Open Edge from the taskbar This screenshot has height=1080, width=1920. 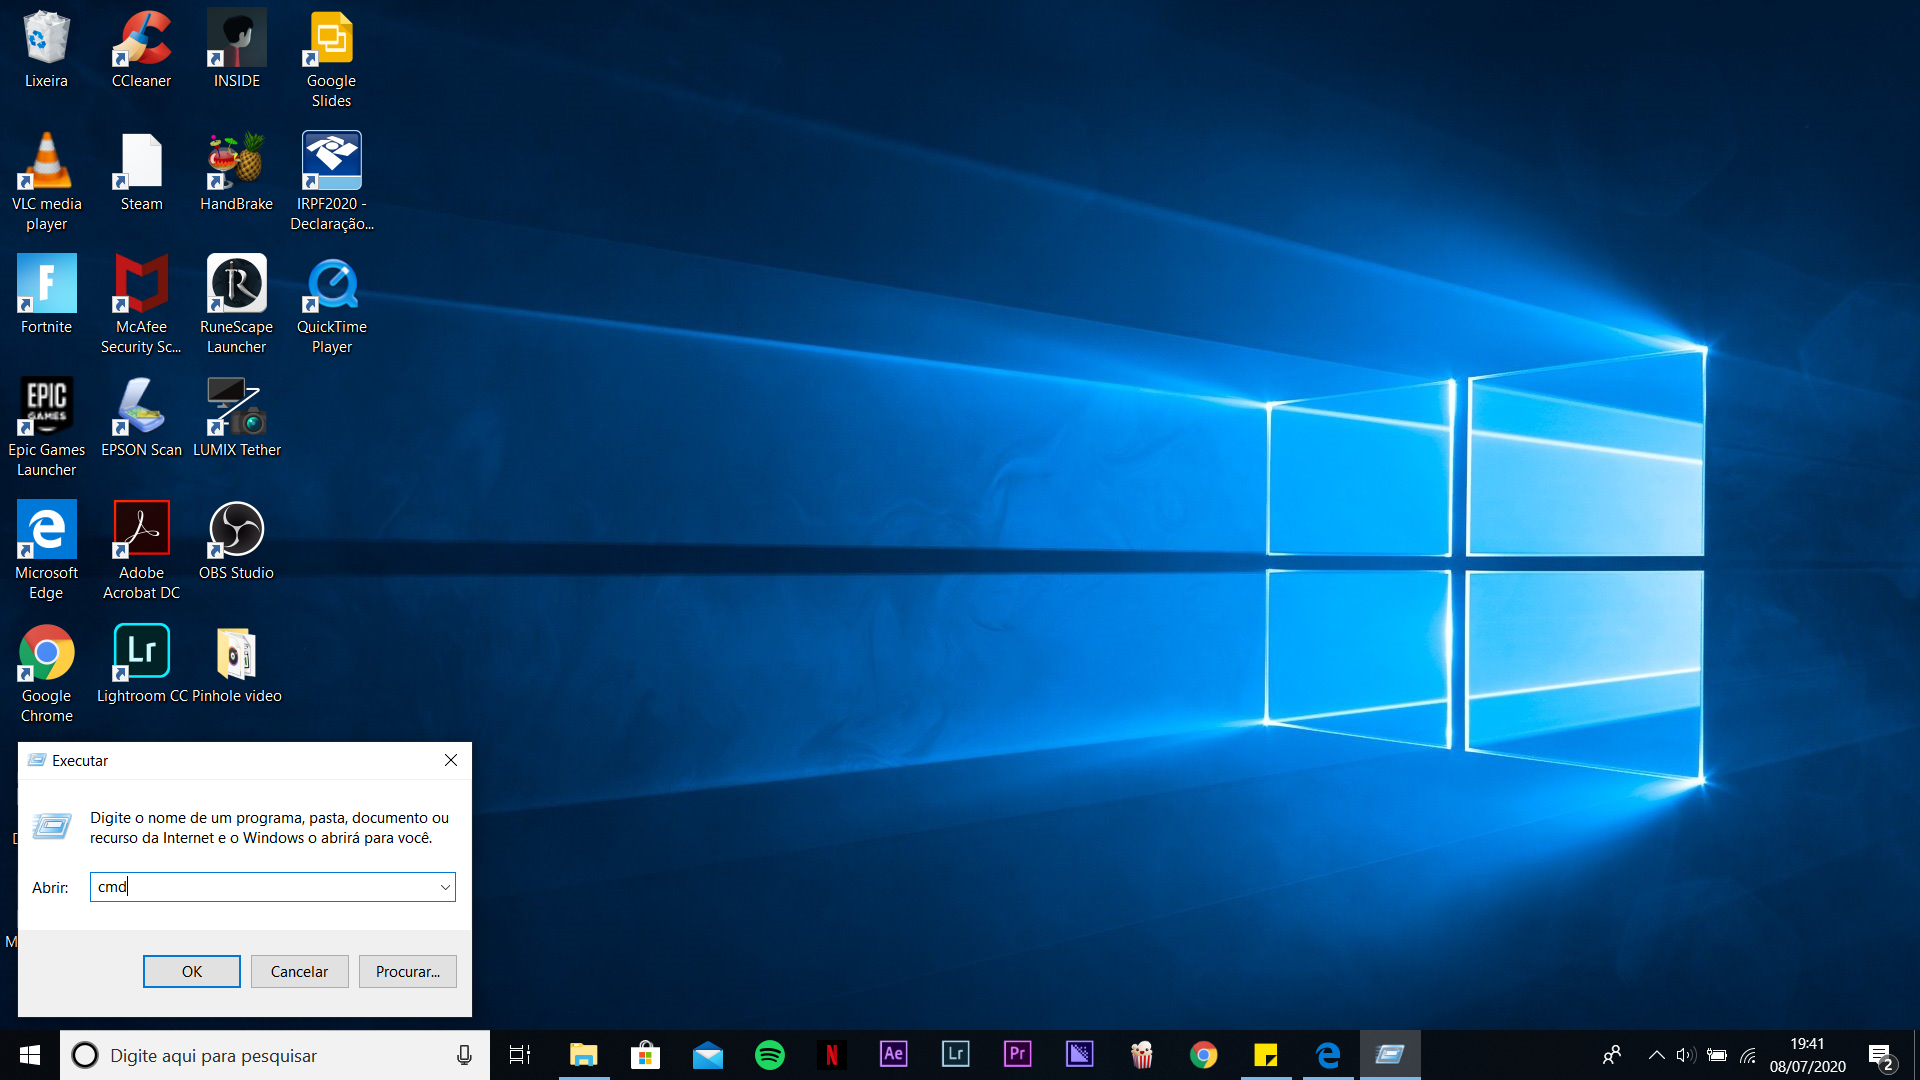pos(1328,1055)
